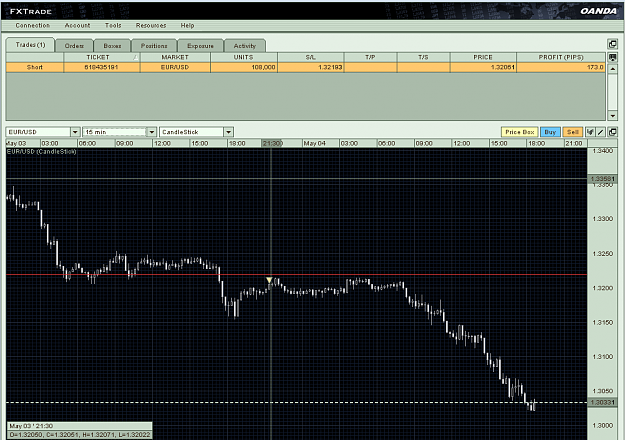Click ticket number 518435191

(x=101, y=67)
